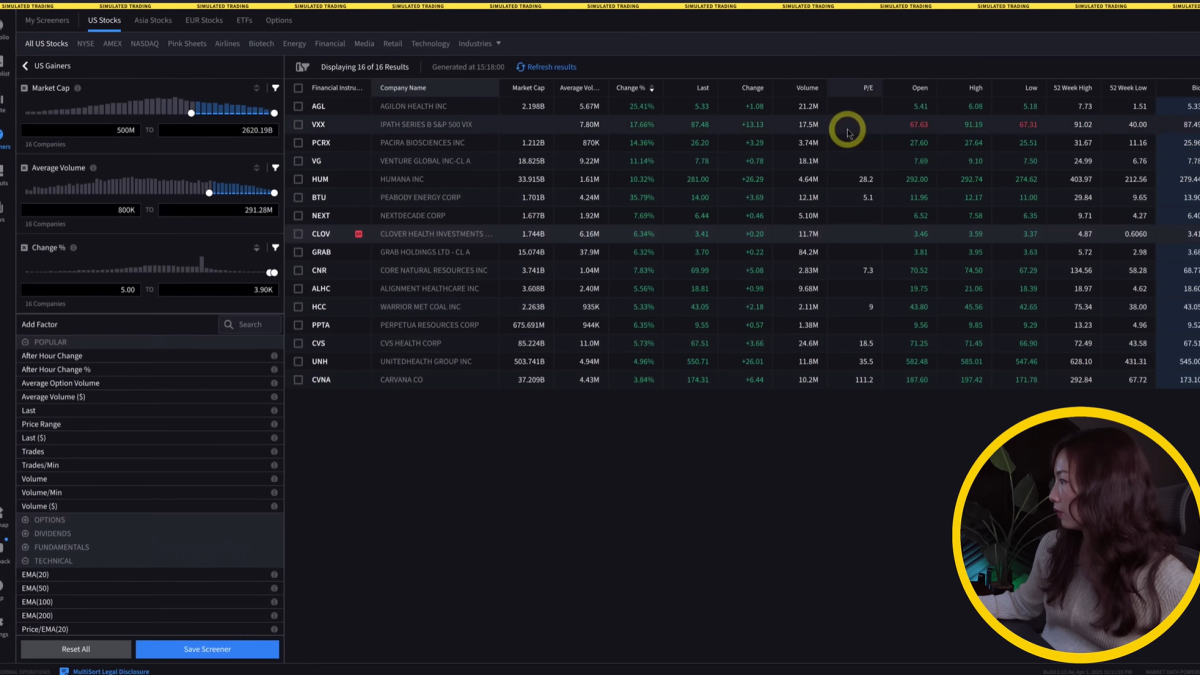The height and width of the screenshot is (675, 1200).
Task: Click the Refresh results link
Action: (x=546, y=67)
